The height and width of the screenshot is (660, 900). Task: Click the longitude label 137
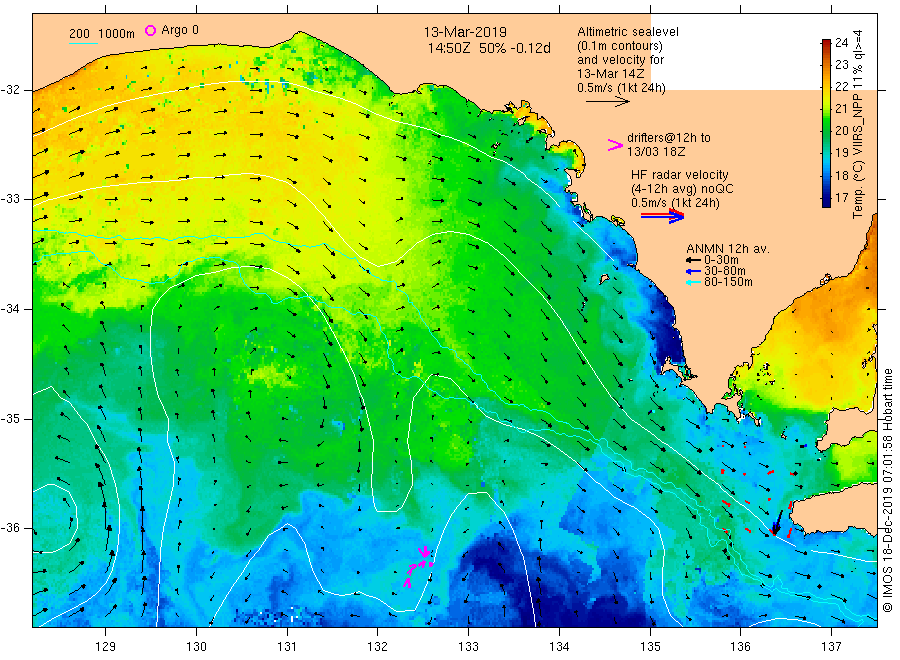tap(831, 647)
